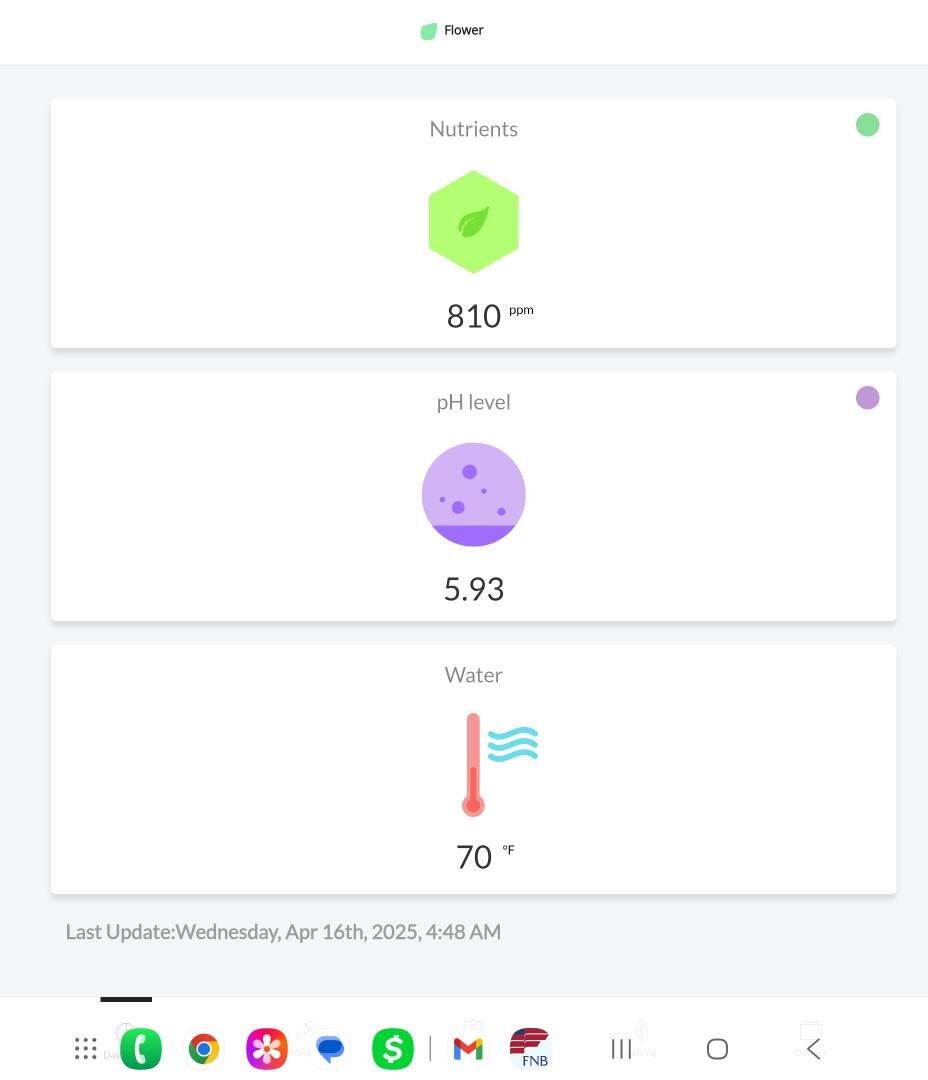This screenshot has width=928, height=1080.
Task: Select the Flower growth stage label
Action: [x=464, y=31]
